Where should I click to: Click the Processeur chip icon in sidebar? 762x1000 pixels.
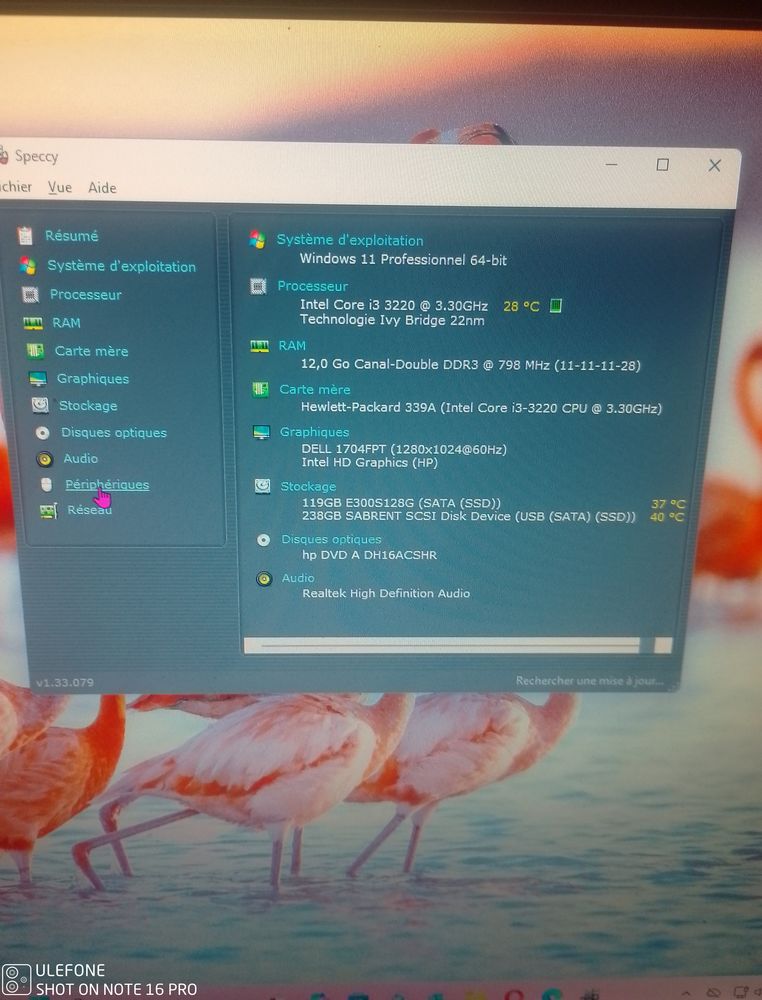pos(30,295)
